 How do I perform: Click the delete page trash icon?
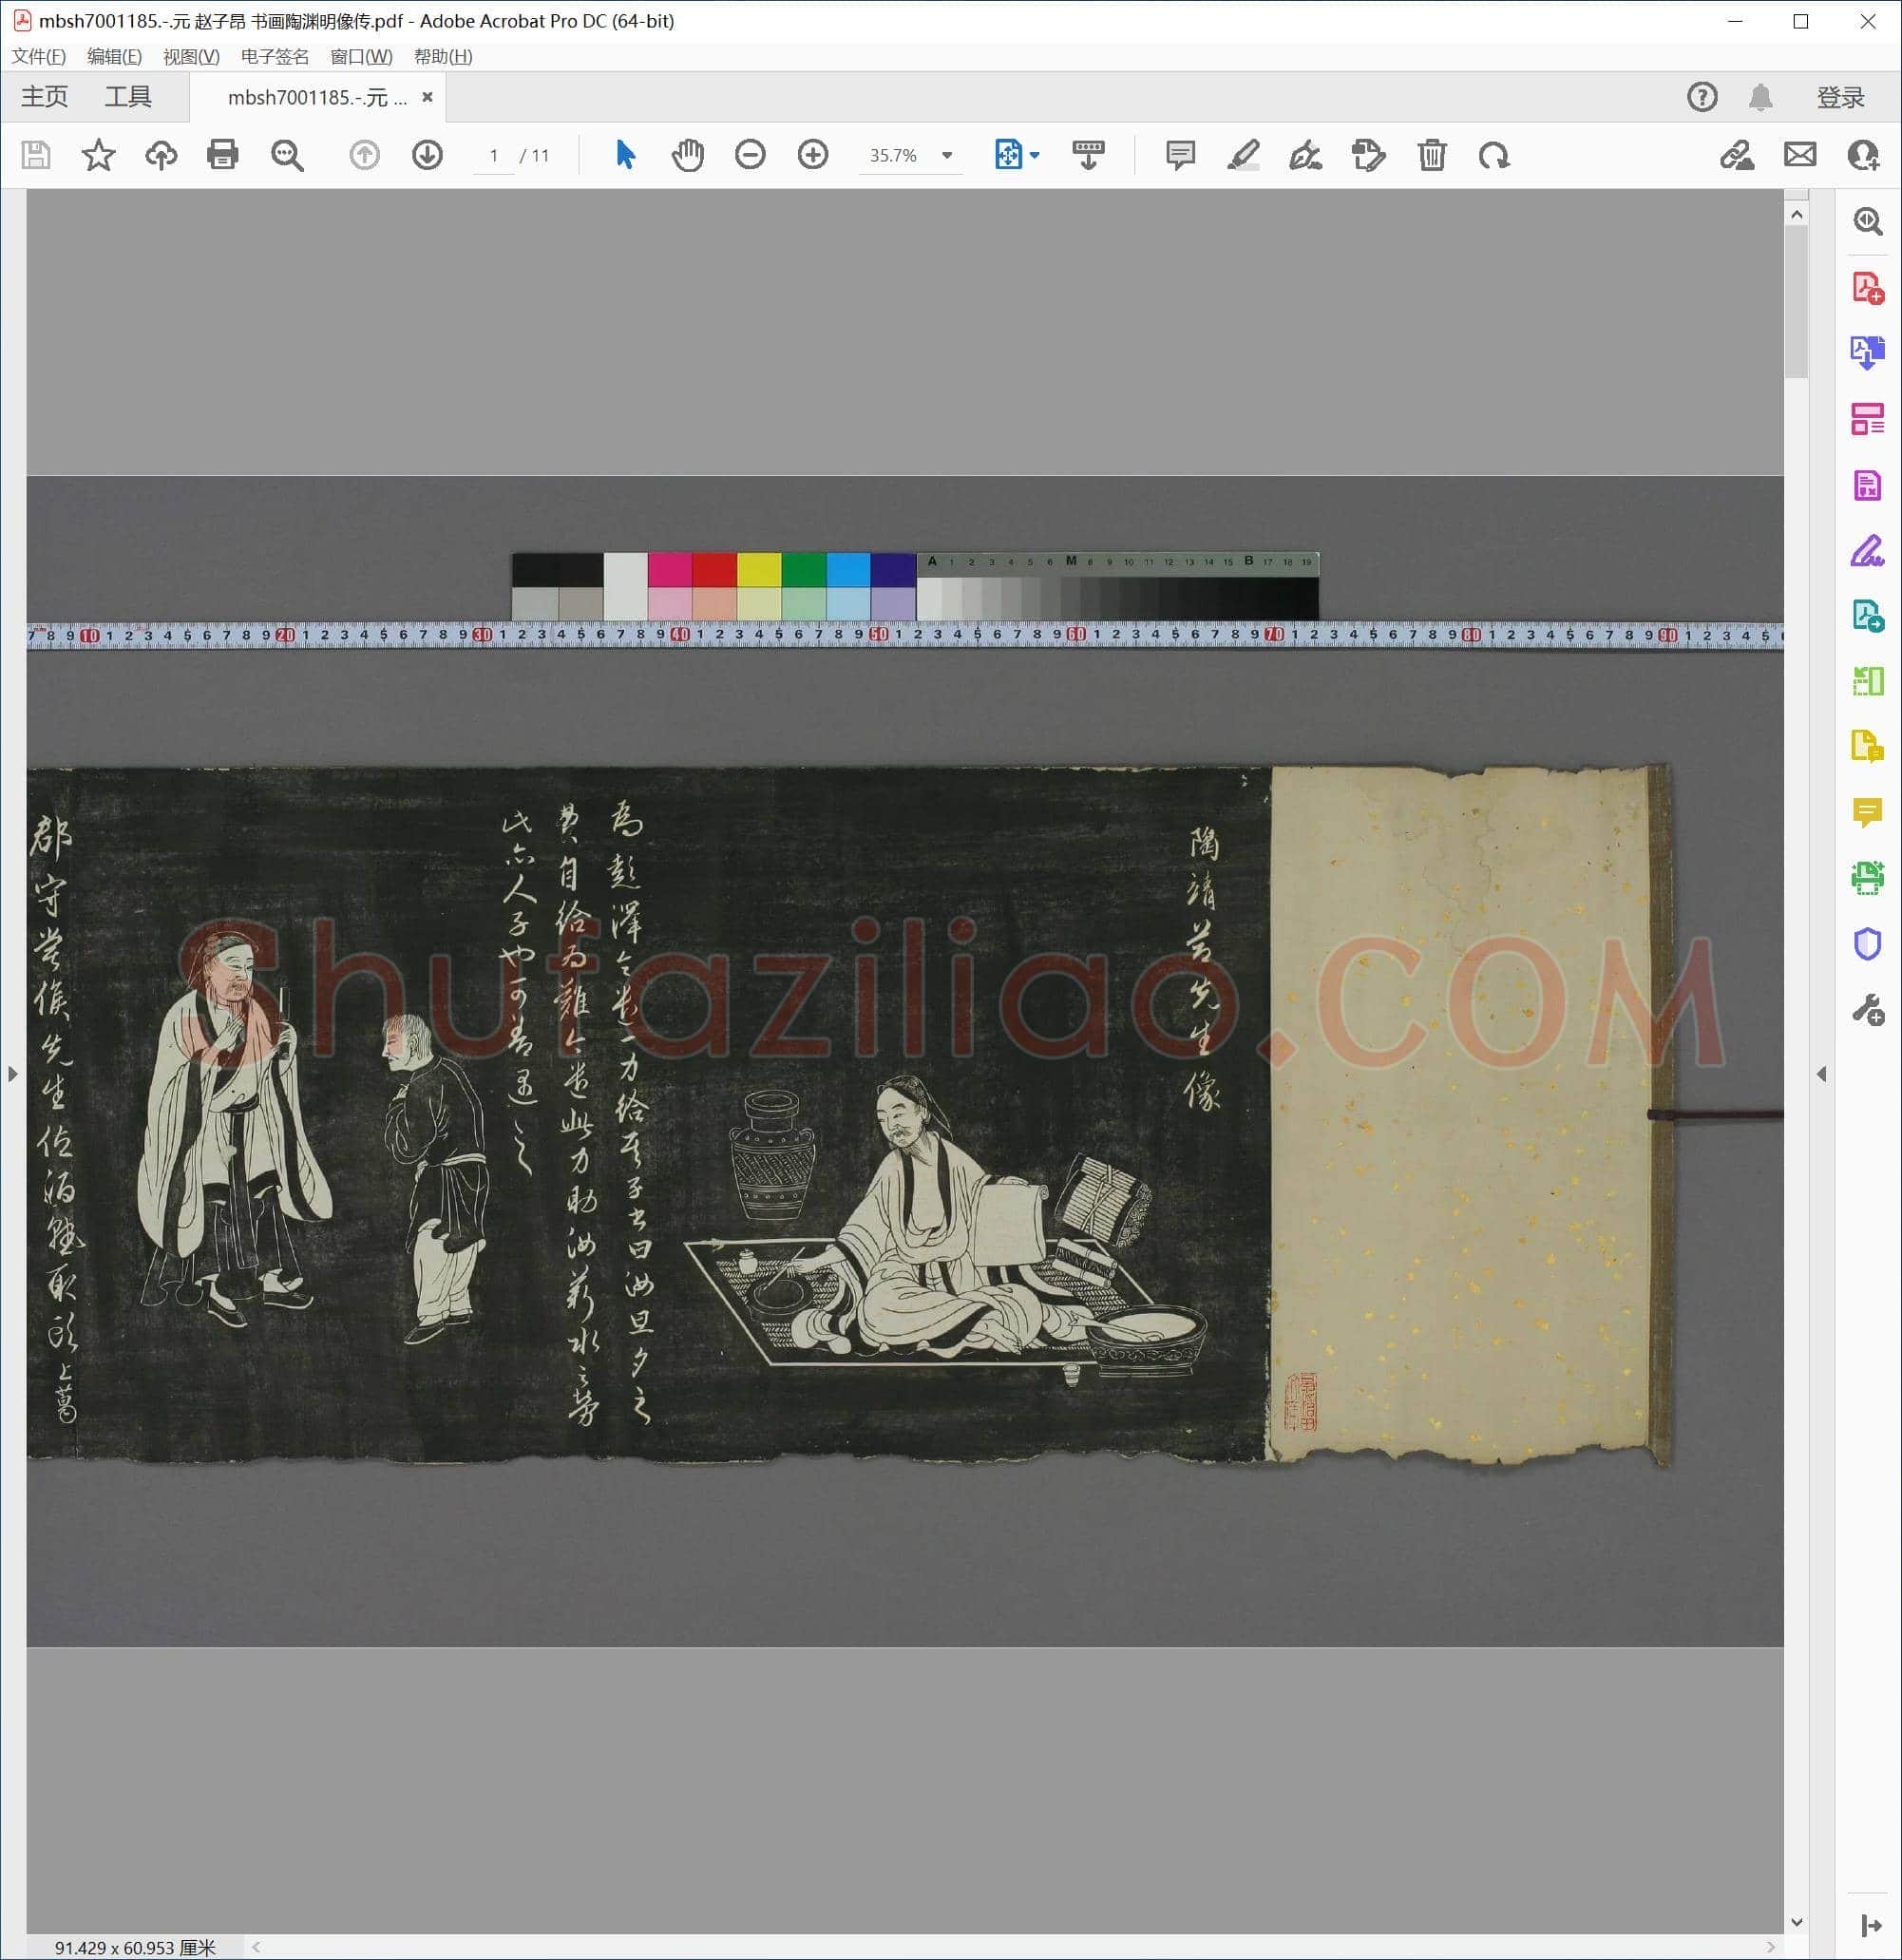pyautogui.click(x=1432, y=155)
